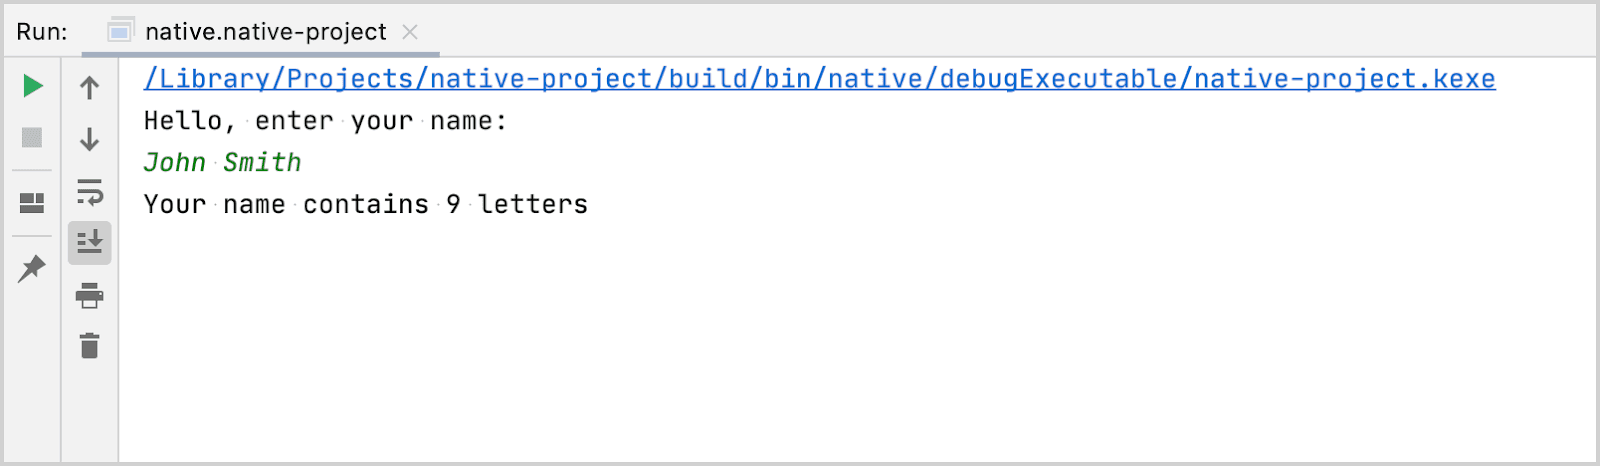Print the console output
This screenshot has height=466, width=1600.
tap(90, 295)
